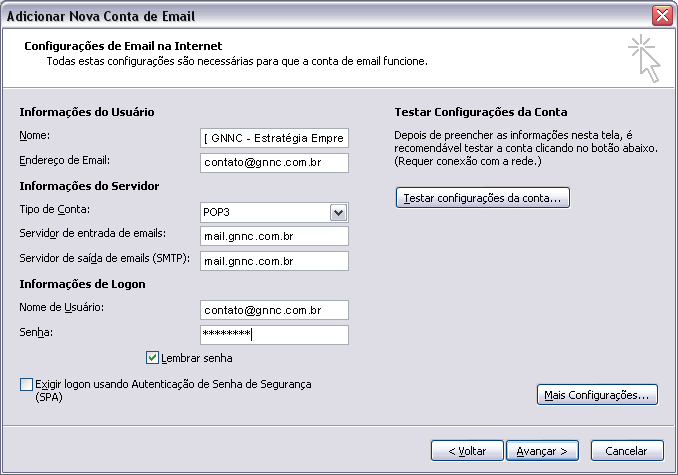678x475 pixels.
Task: Uncheck the Lembrar senha checkbox
Action: click(152, 358)
